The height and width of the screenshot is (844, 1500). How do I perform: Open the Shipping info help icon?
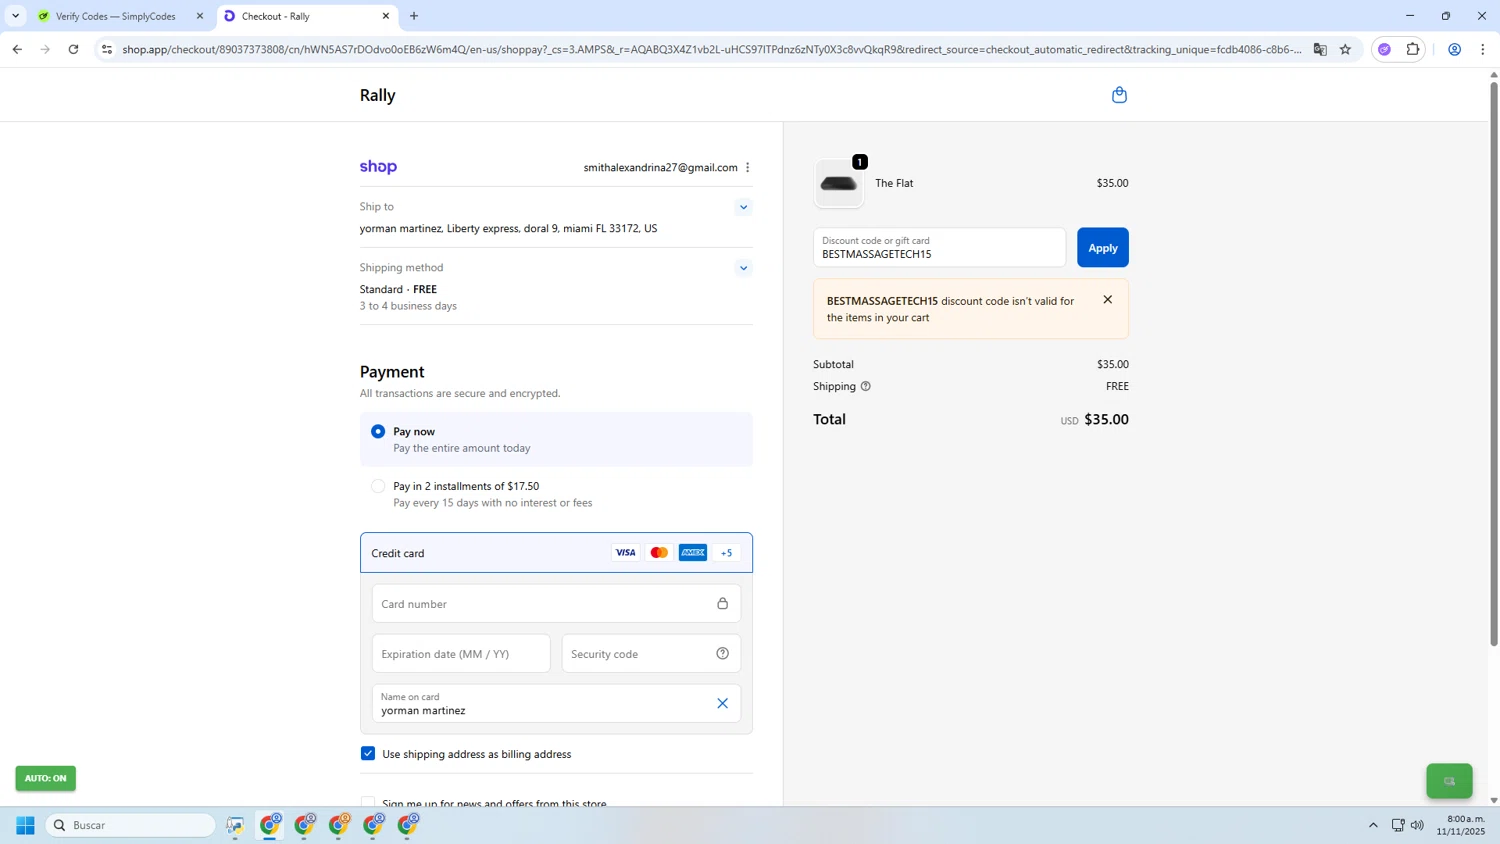[866, 386]
